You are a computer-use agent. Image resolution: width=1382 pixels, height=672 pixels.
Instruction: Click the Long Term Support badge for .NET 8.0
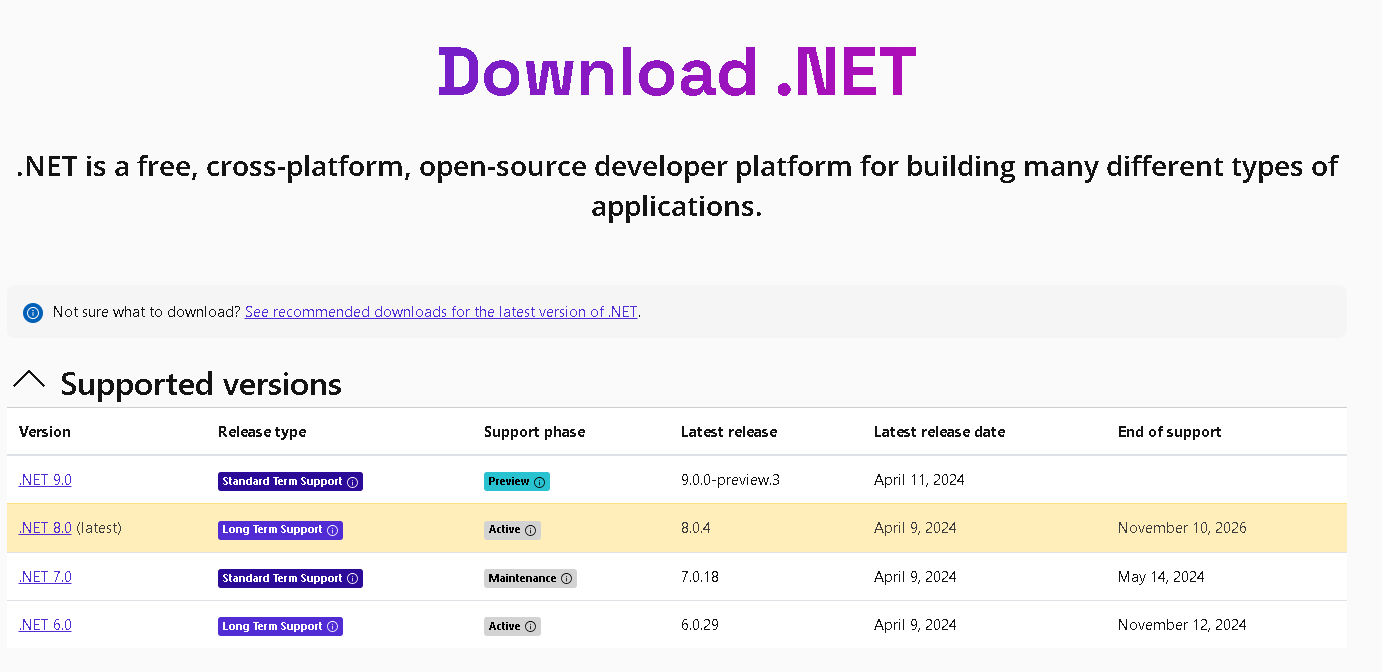click(x=280, y=530)
